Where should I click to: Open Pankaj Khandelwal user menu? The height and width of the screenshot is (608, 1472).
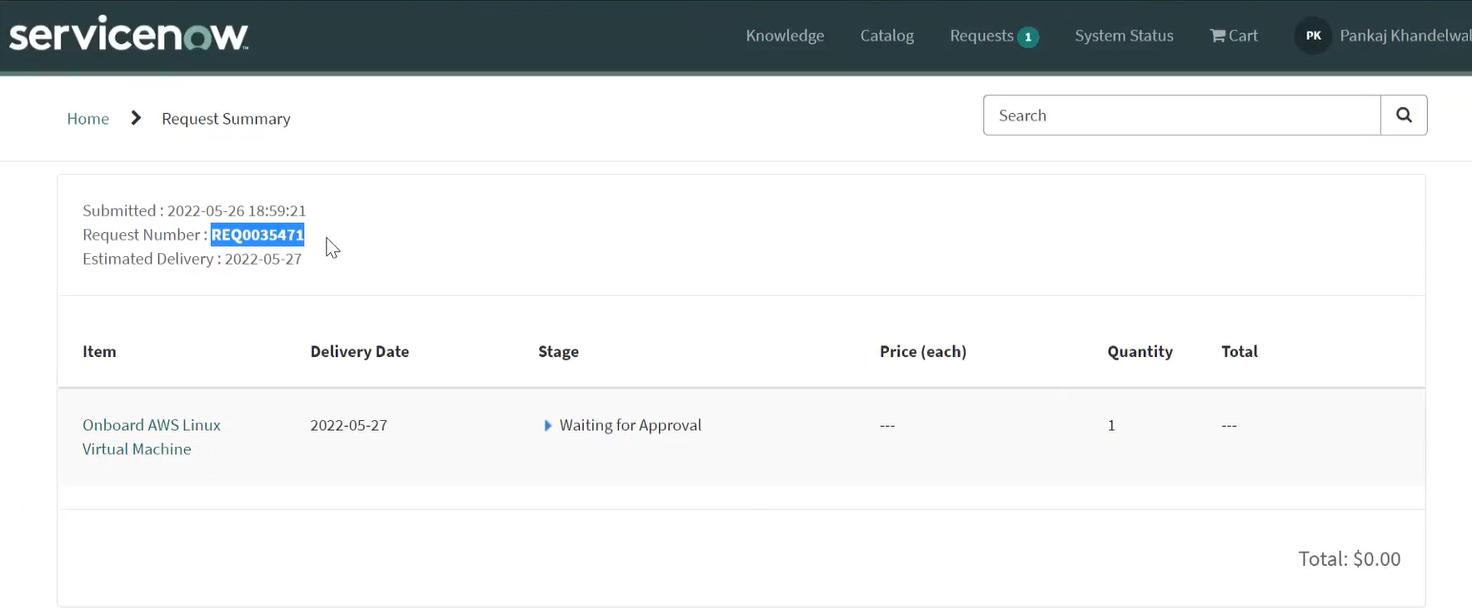[x=1405, y=36]
